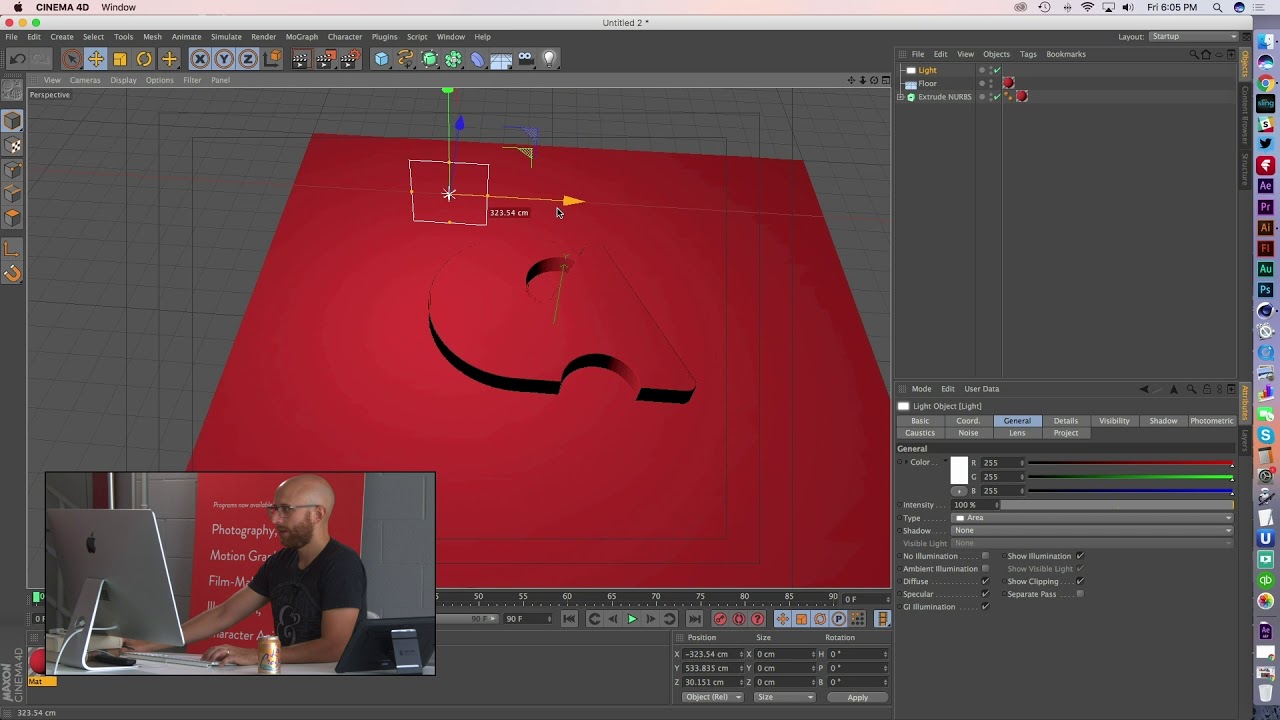Image resolution: width=1280 pixels, height=720 pixels.
Task: Adjust the light Intensity slider bar
Action: coord(1118,505)
